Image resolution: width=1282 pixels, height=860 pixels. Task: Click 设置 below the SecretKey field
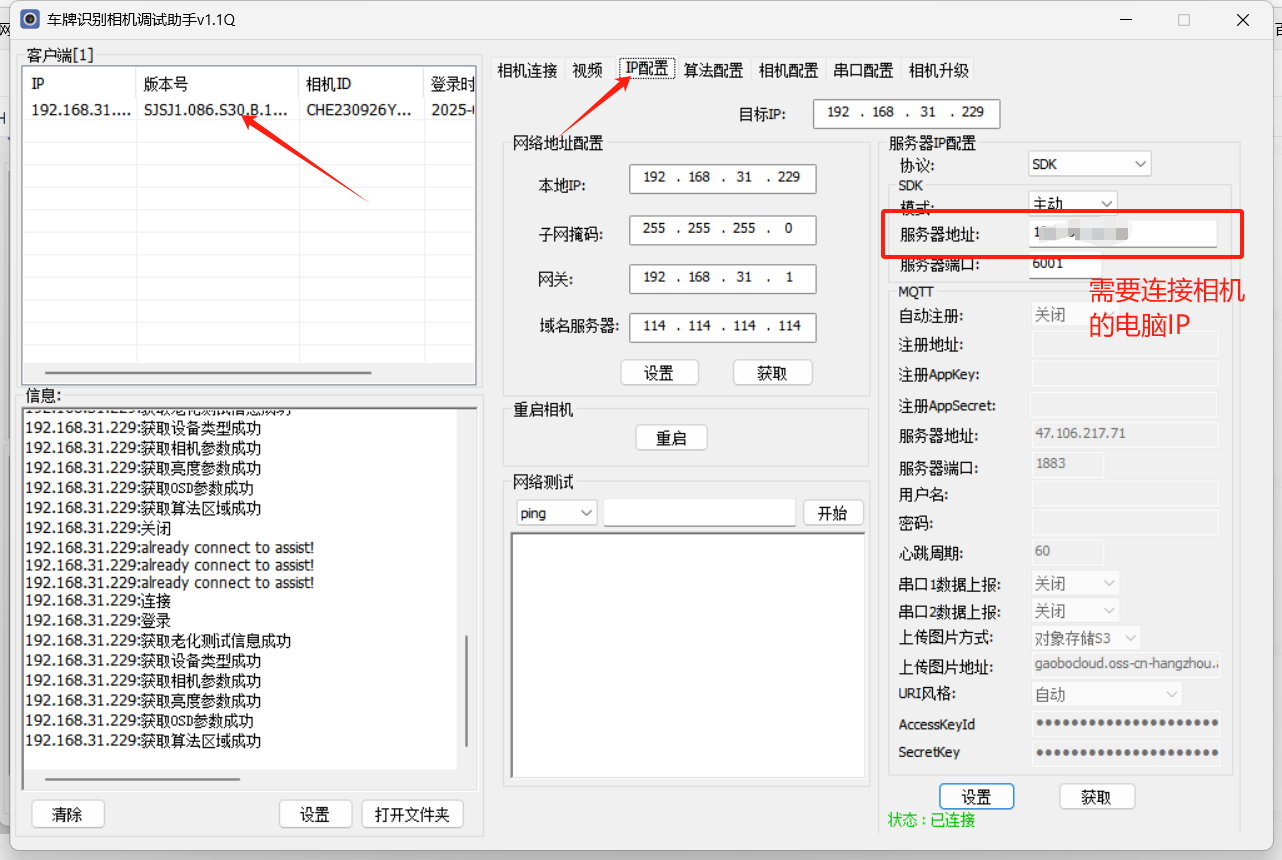point(976,797)
